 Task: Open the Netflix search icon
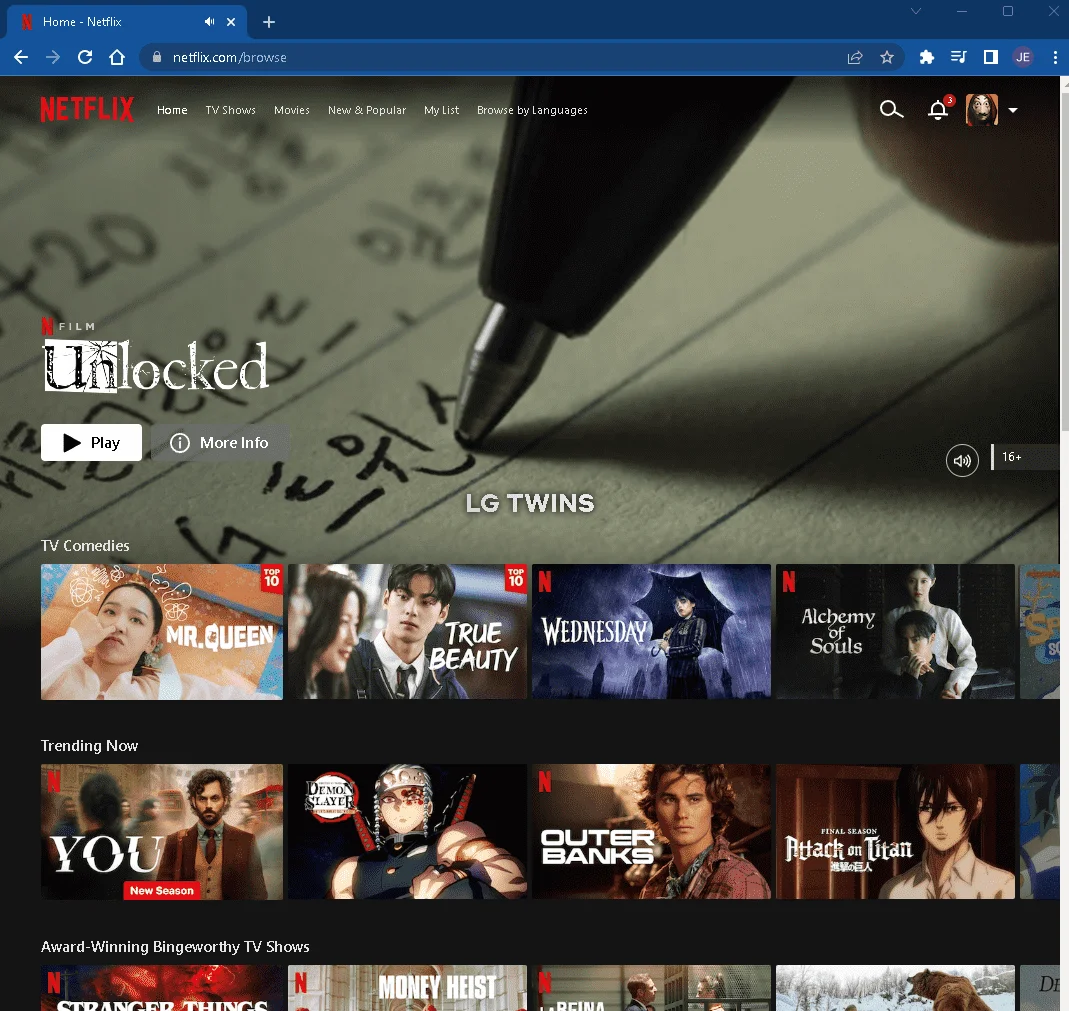(890, 109)
